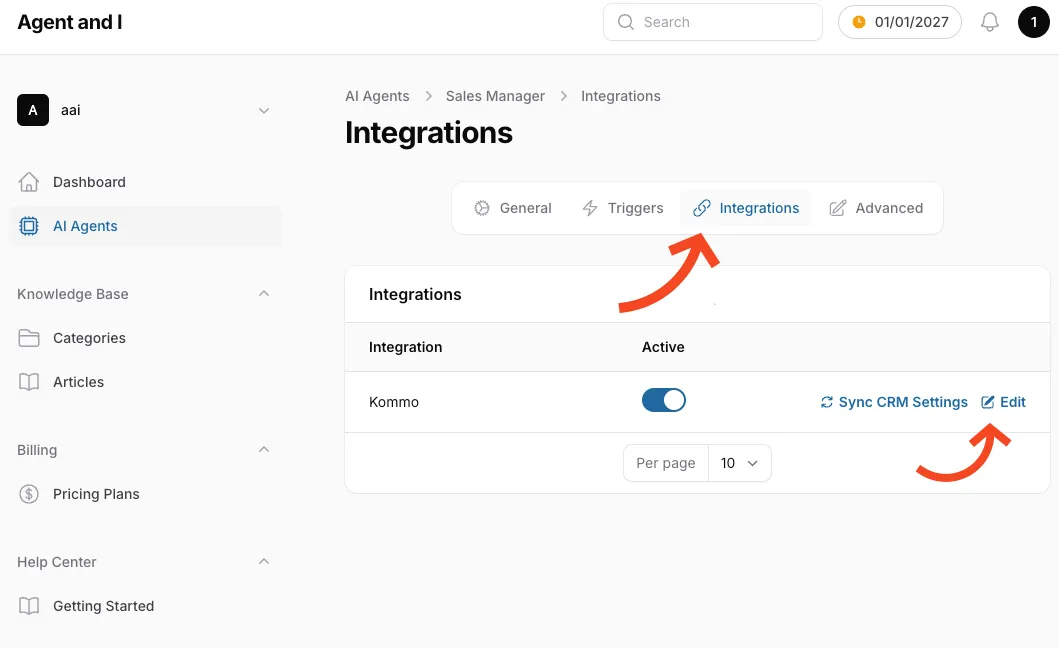Click the notification bell icon
The width and height of the screenshot is (1059, 648).
(990, 22)
